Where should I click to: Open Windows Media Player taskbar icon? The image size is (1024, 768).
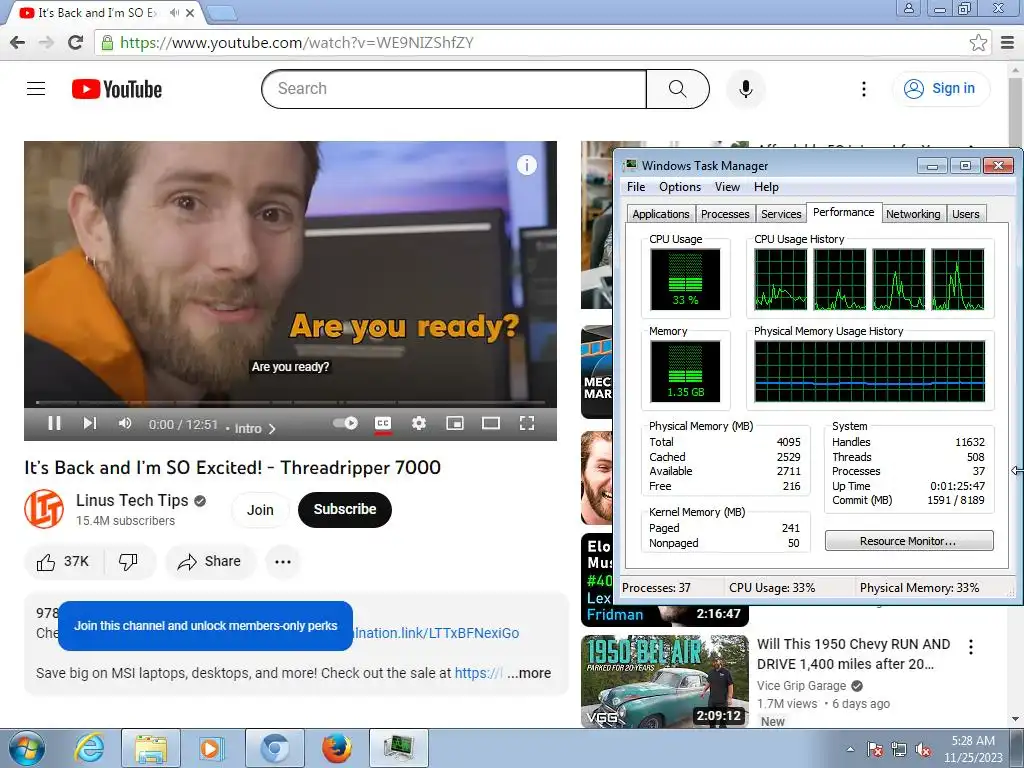pyautogui.click(x=210, y=748)
